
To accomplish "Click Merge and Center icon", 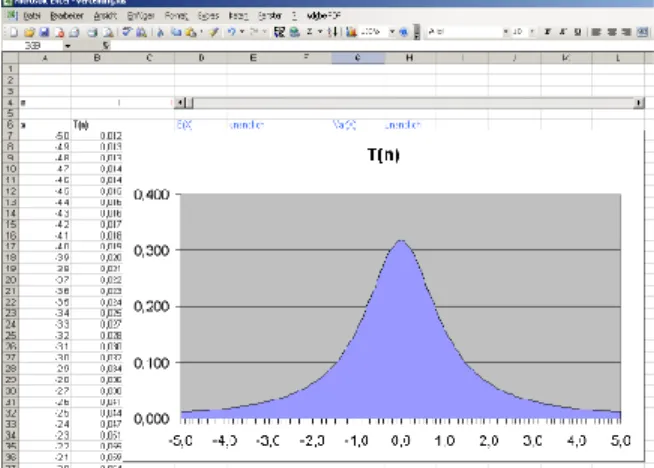I will pyautogui.click(x=643, y=32).
